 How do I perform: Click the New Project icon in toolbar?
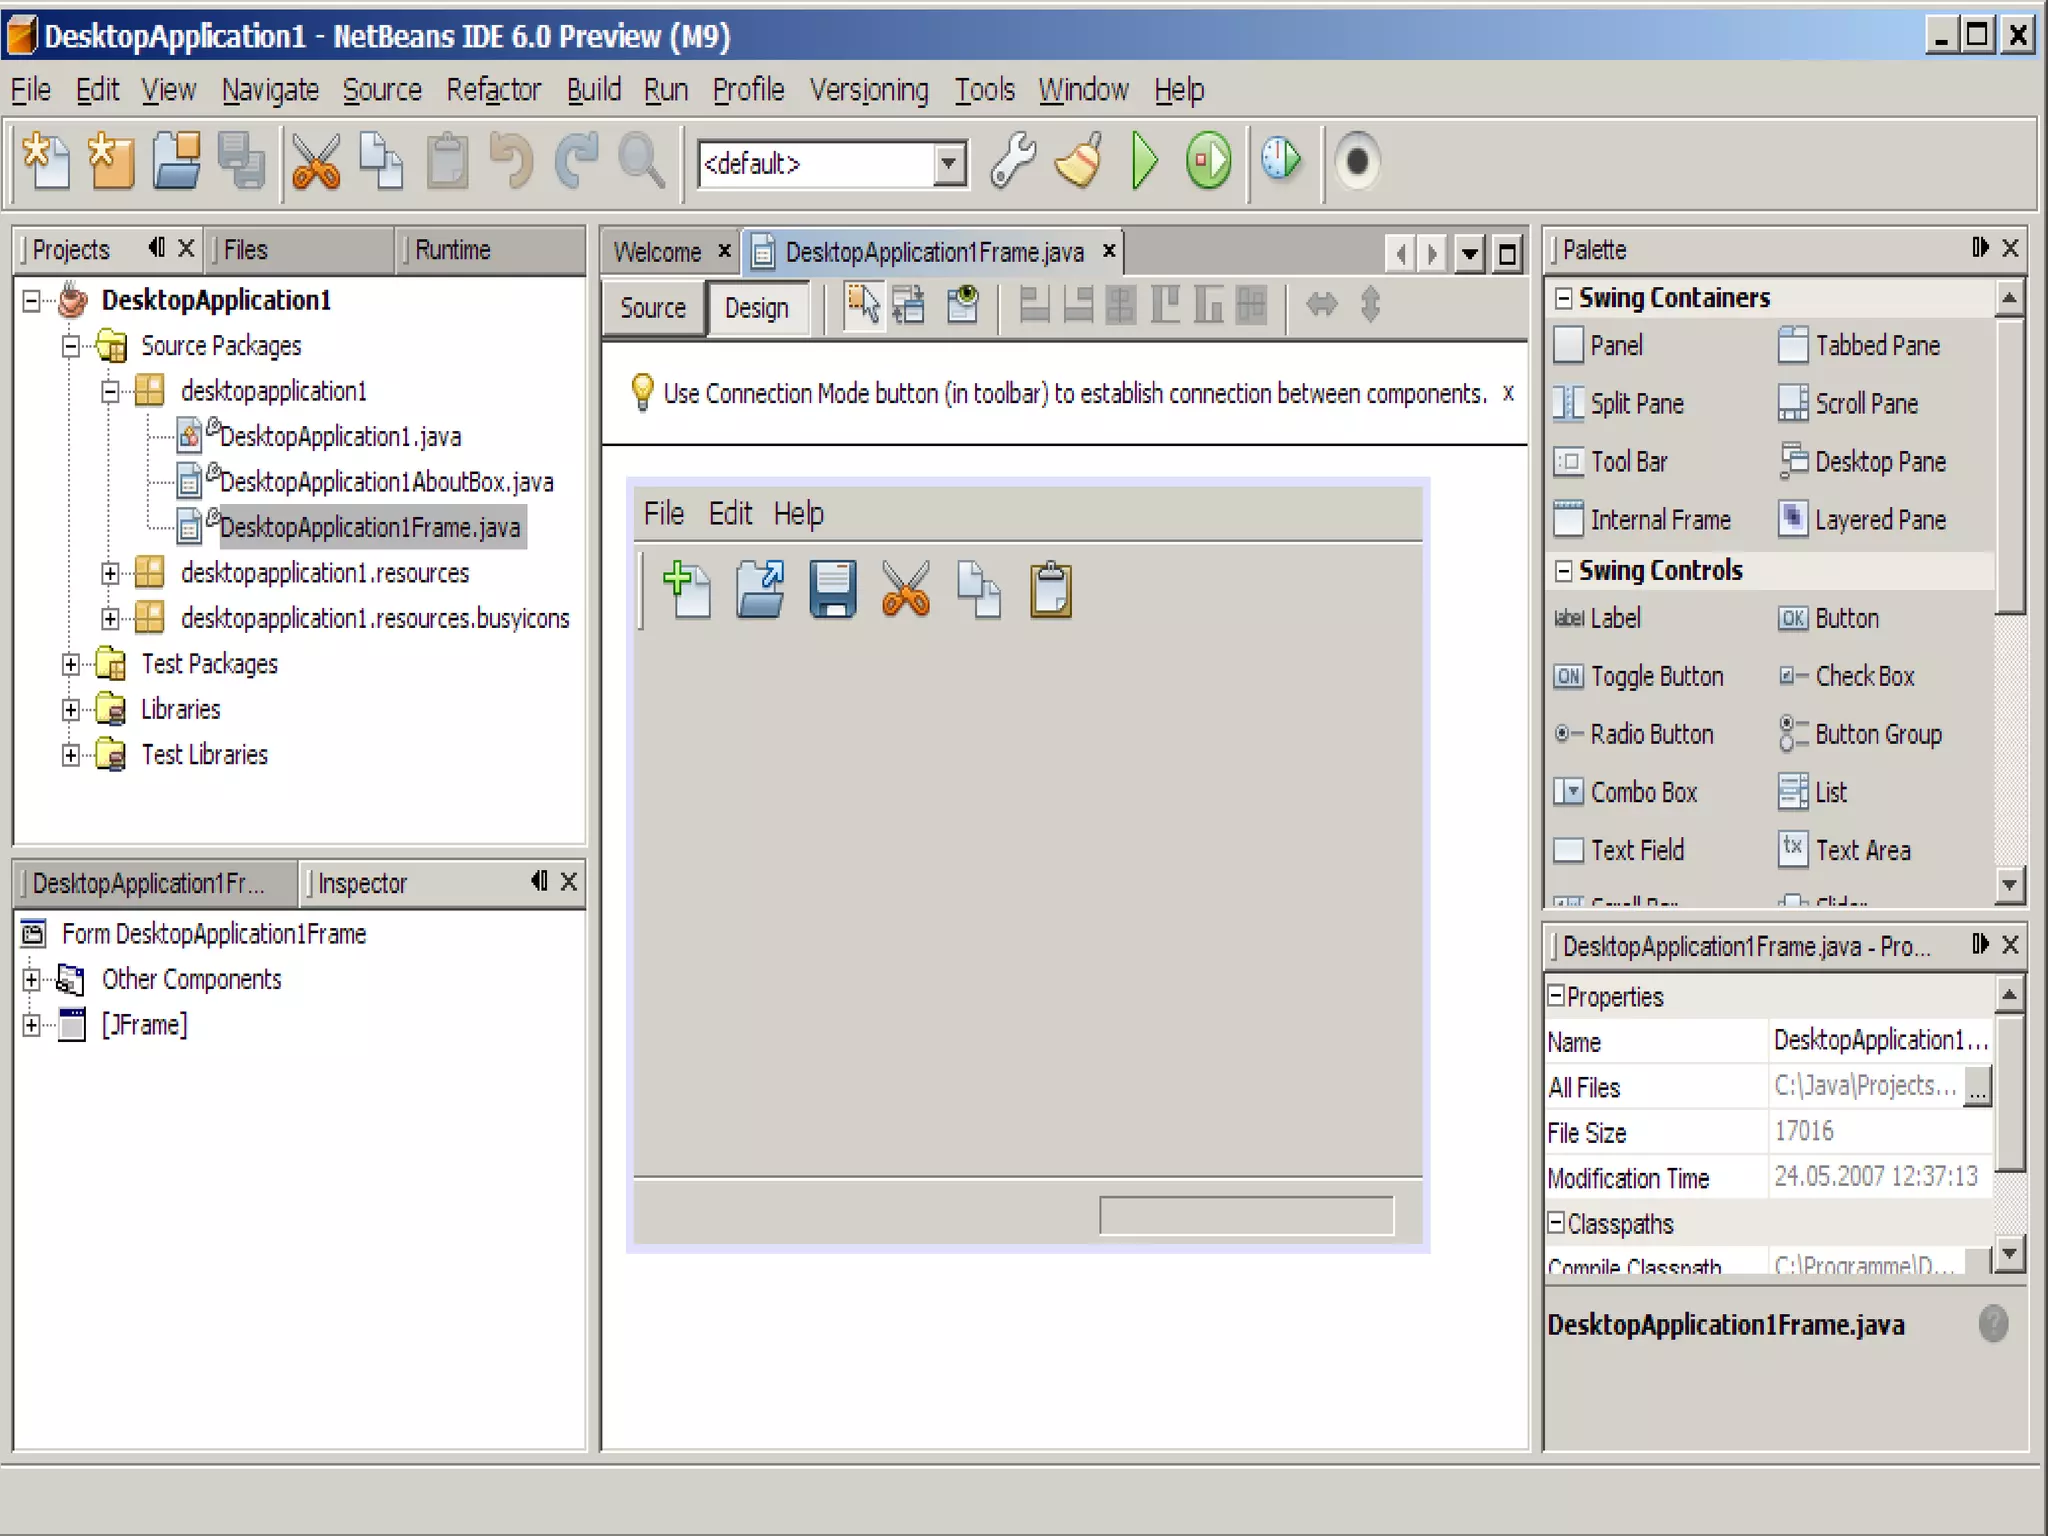tap(111, 162)
